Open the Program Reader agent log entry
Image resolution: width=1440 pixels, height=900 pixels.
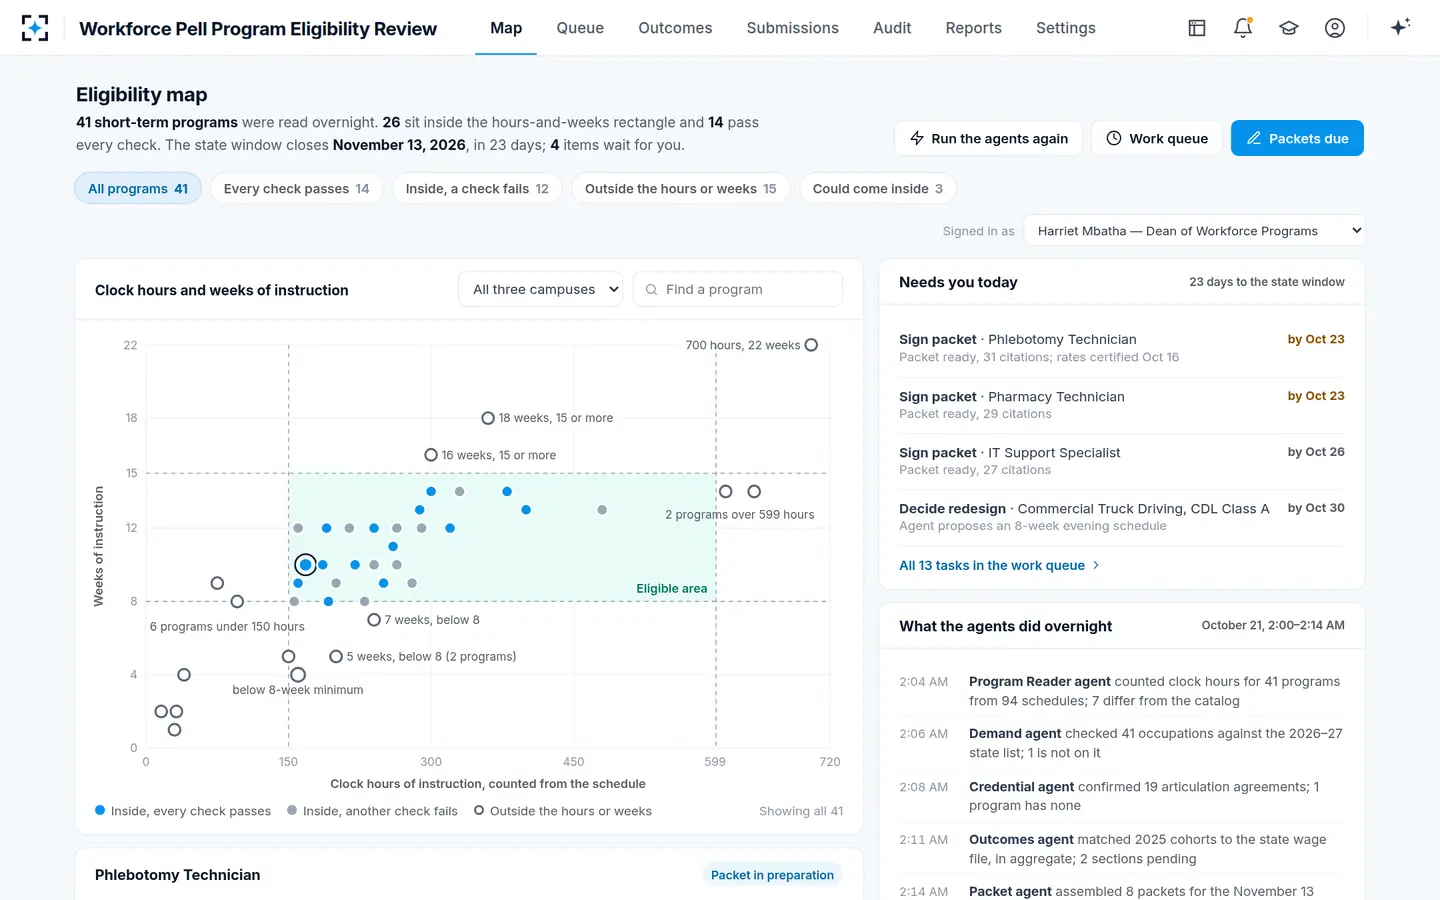point(1121,691)
